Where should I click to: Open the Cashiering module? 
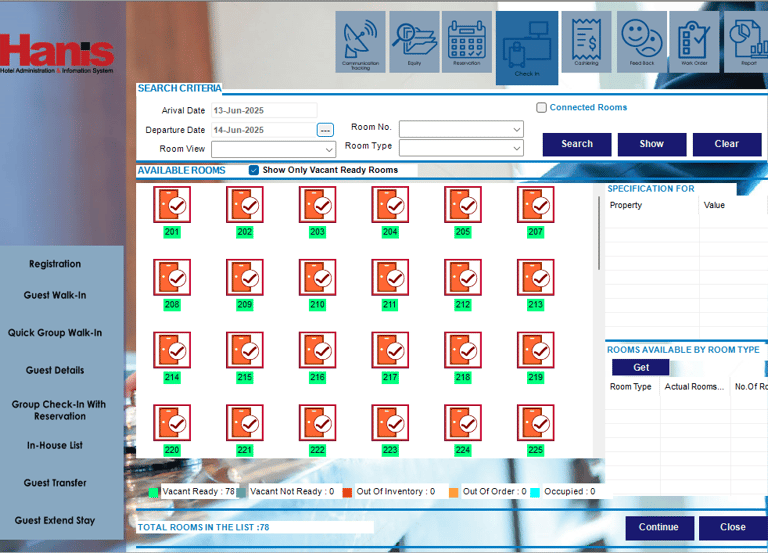[x=586, y=42]
